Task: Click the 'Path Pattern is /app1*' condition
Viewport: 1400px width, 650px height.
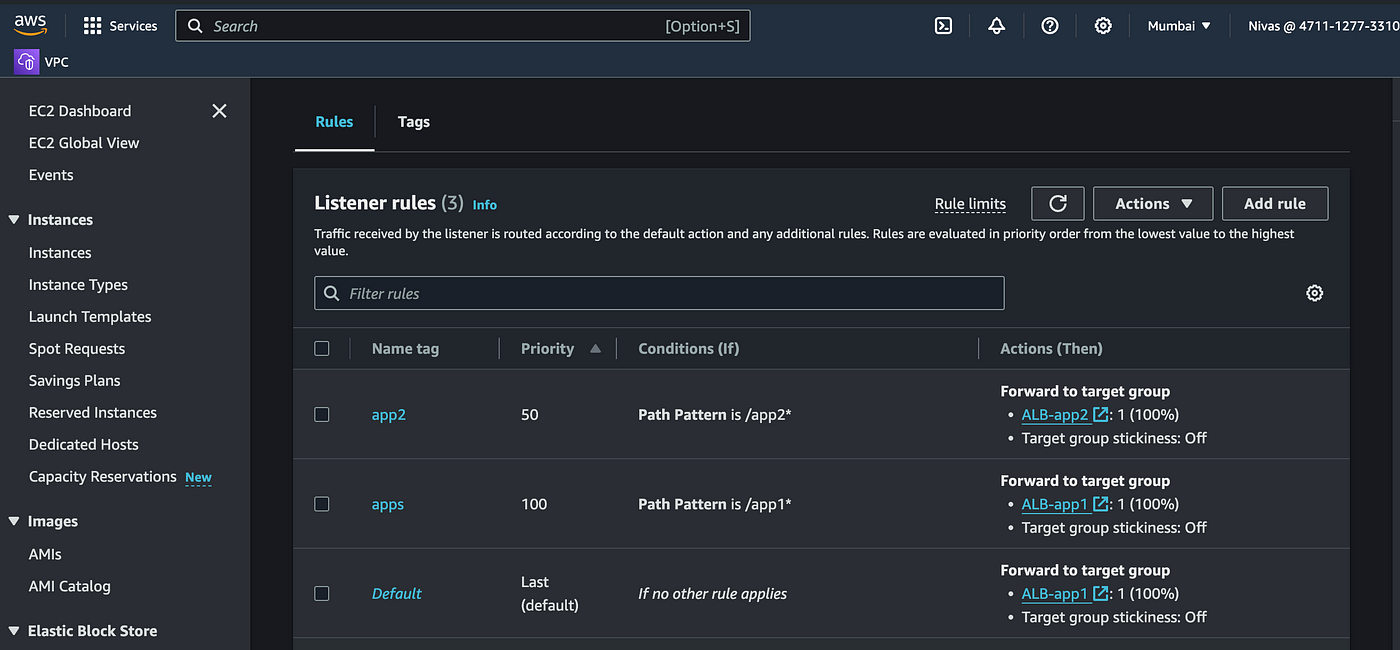Action: pos(715,504)
